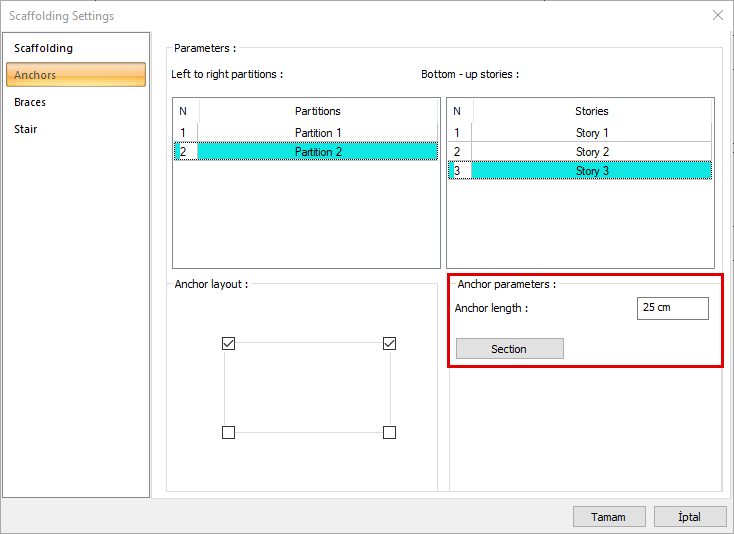Click the Partitions column header
The image size is (734, 534).
pyautogui.click(x=317, y=111)
